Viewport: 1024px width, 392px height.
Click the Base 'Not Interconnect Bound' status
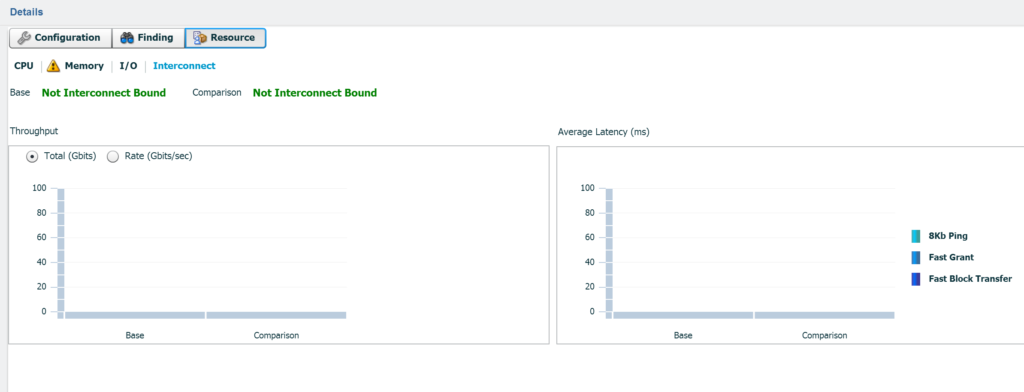click(104, 93)
